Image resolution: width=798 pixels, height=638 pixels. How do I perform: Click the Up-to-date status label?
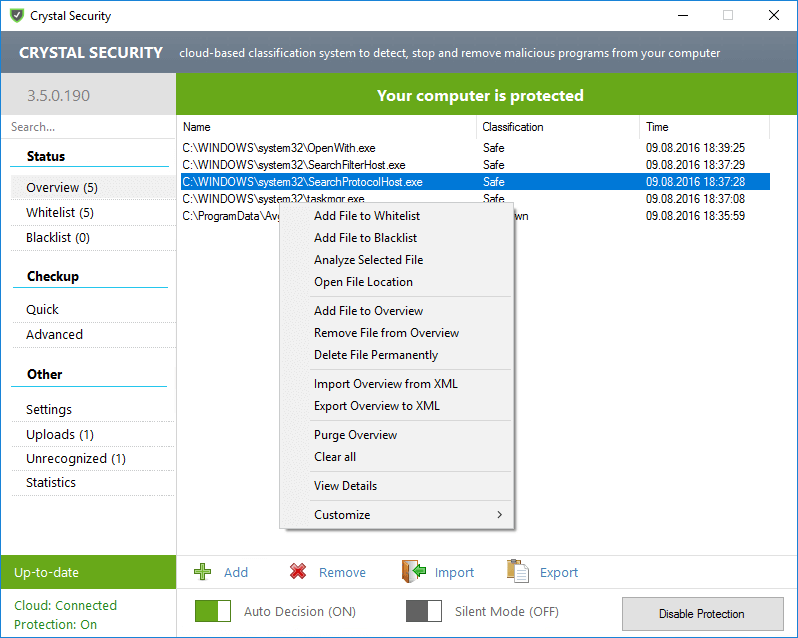point(46,572)
